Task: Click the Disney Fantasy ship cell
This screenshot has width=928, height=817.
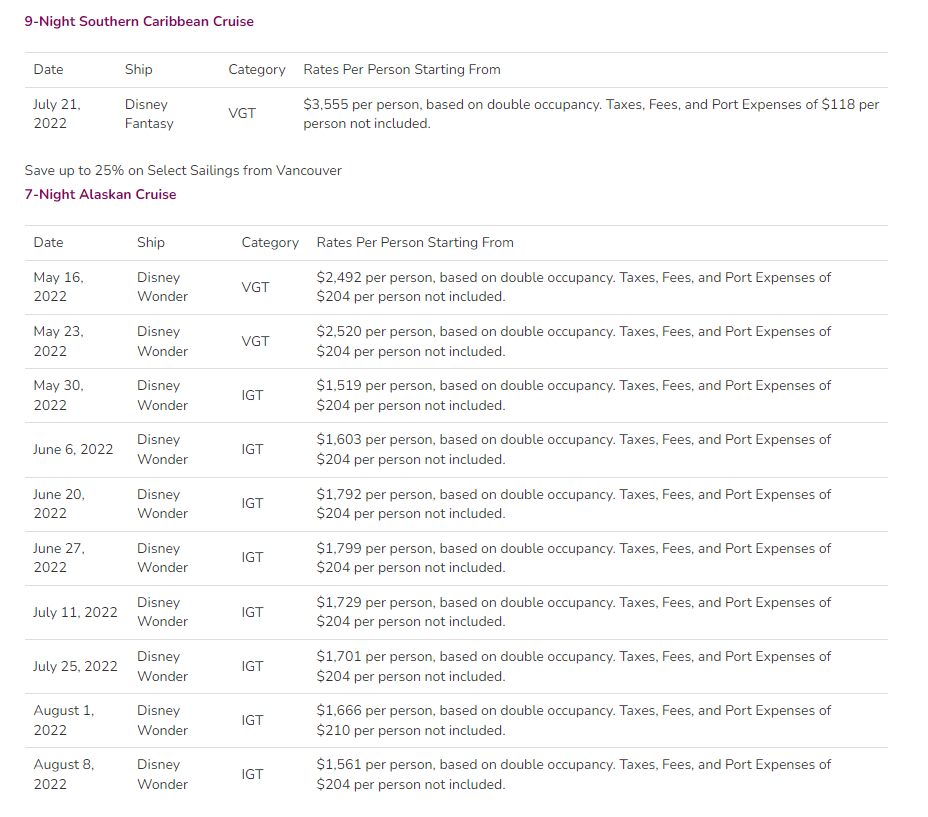Action: pos(149,114)
